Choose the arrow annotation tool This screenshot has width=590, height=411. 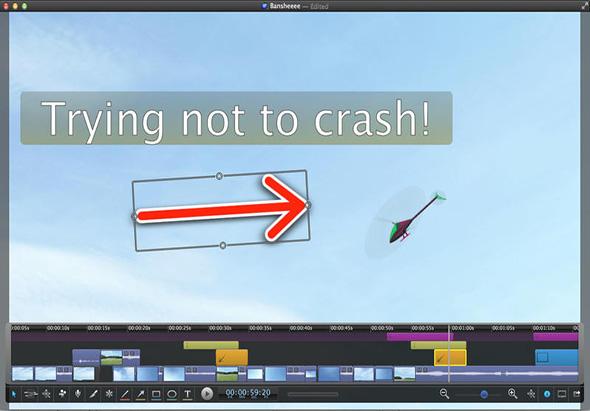tap(140, 394)
